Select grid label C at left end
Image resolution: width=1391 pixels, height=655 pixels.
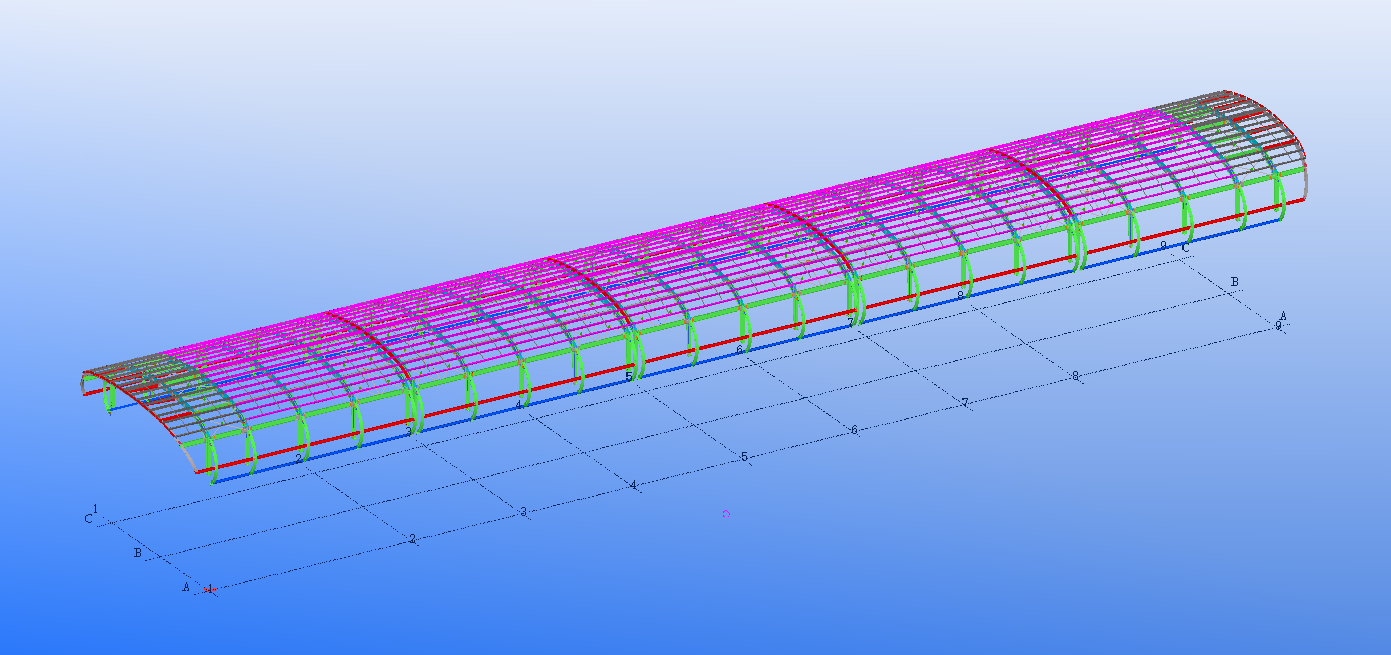coord(88,519)
